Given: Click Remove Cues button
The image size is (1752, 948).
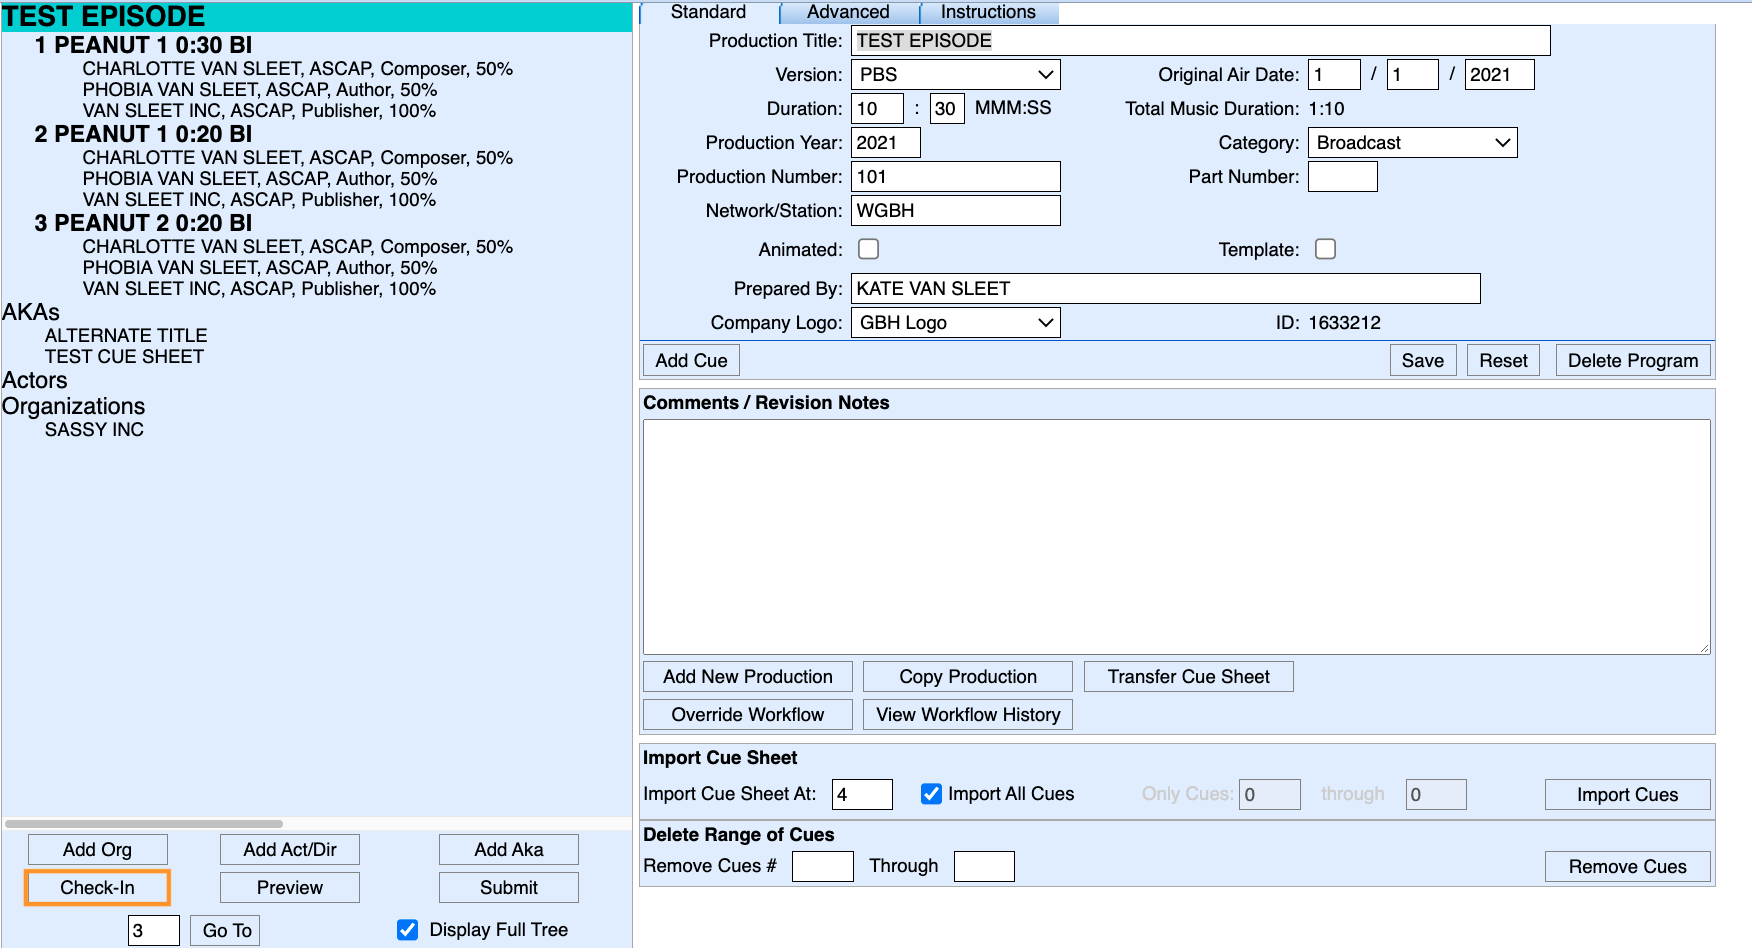Looking at the screenshot, I should [1627, 867].
